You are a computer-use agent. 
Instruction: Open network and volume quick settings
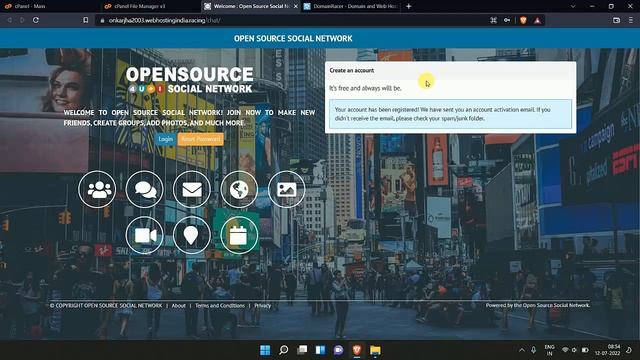[575, 350]
